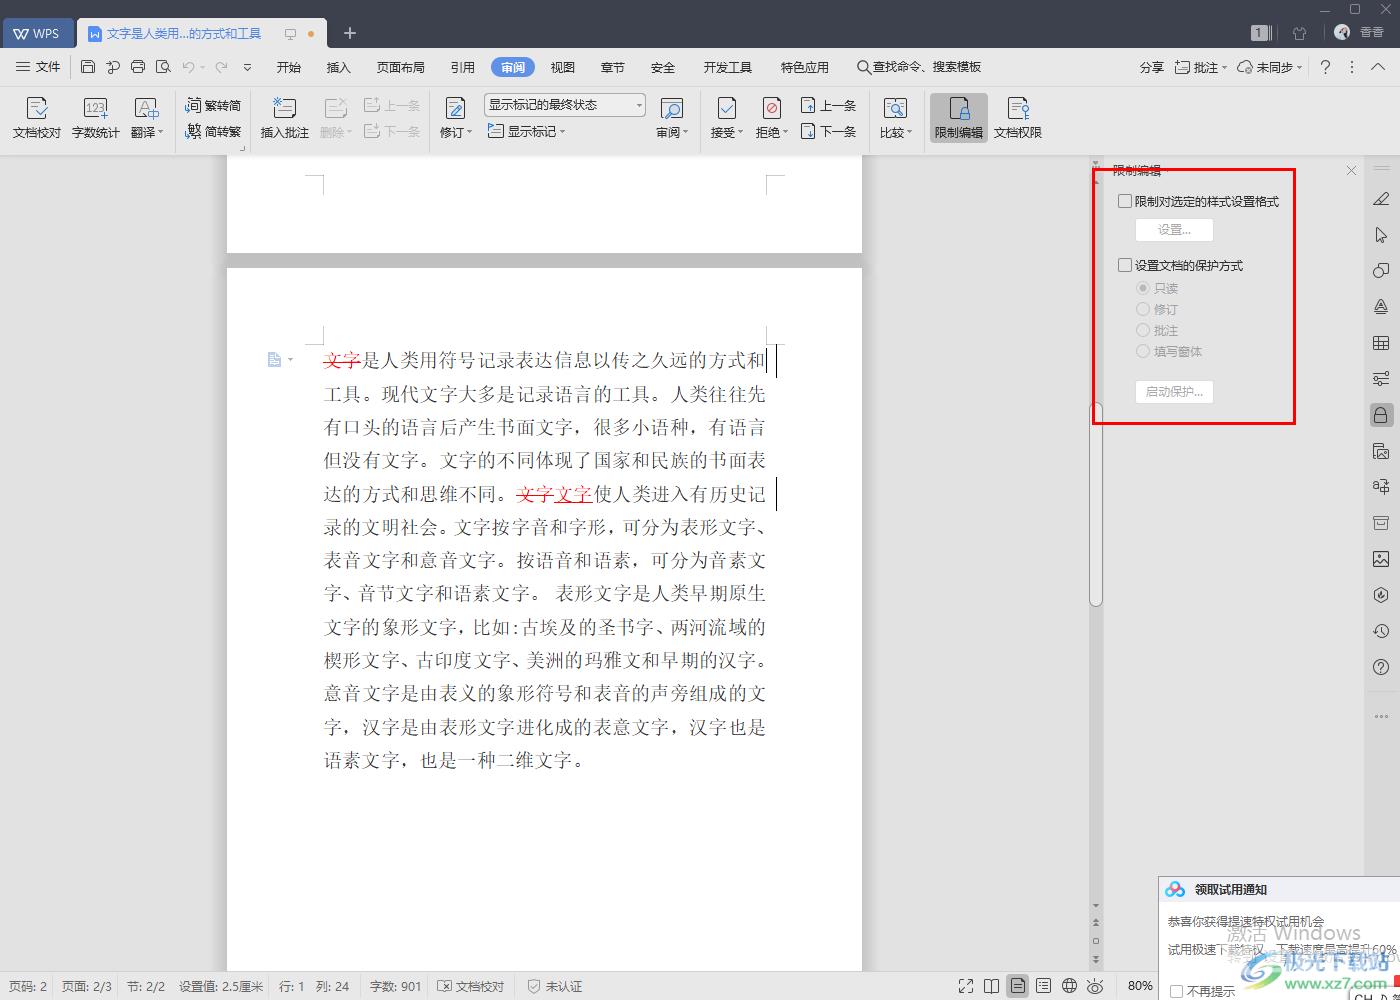Click the lock icon in right sidebar
Viewport: 1400px width, 1000px height.
pos(1381,415)
